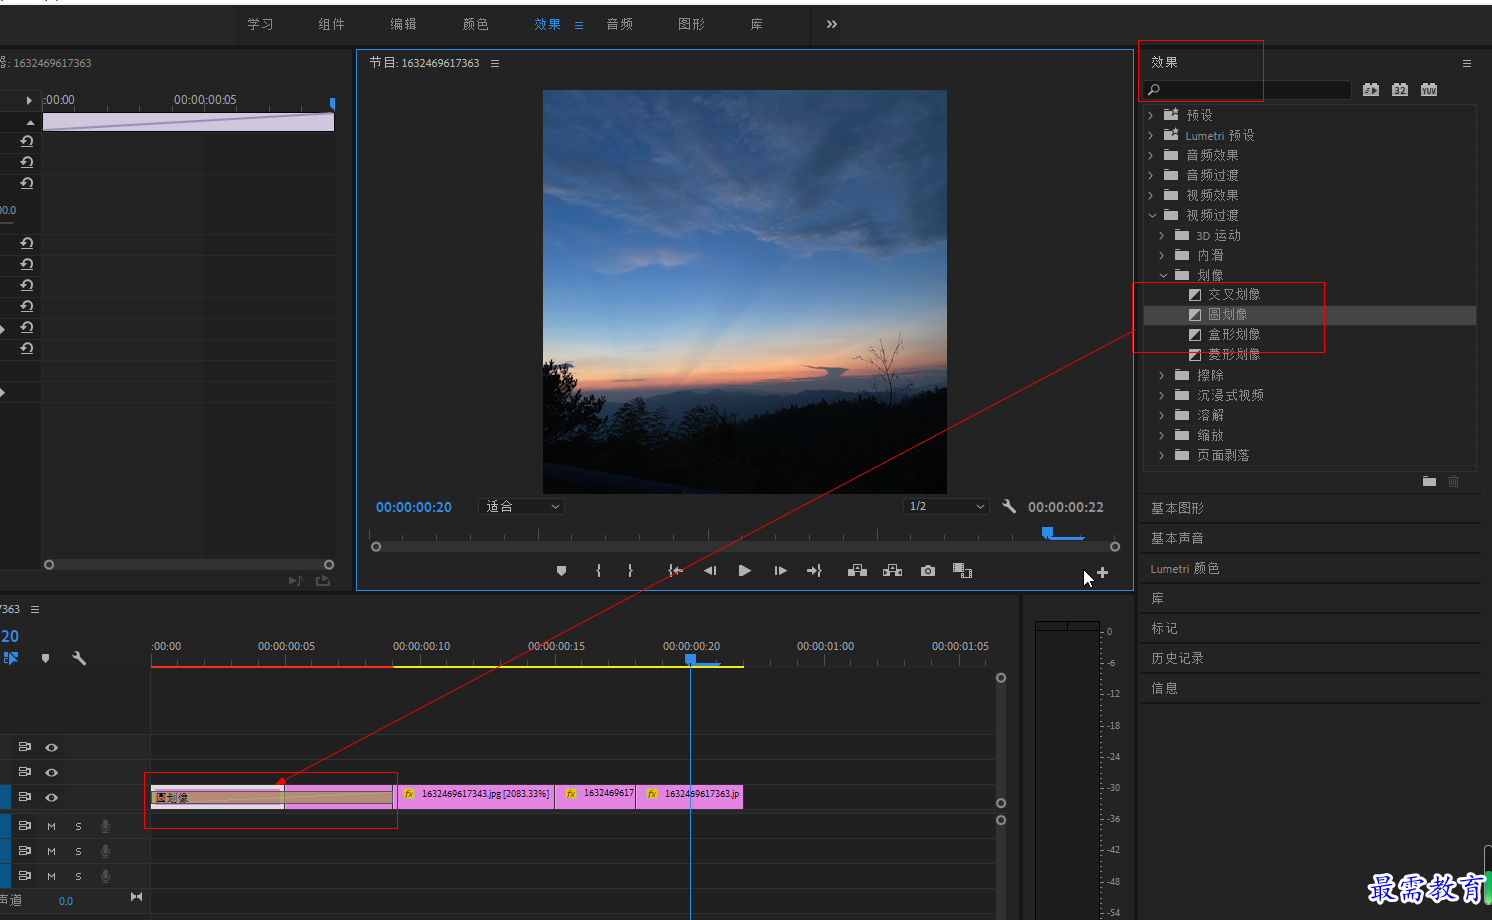
Task: Expand the Lumetri 预设 folder
Action: [1151, 135]
